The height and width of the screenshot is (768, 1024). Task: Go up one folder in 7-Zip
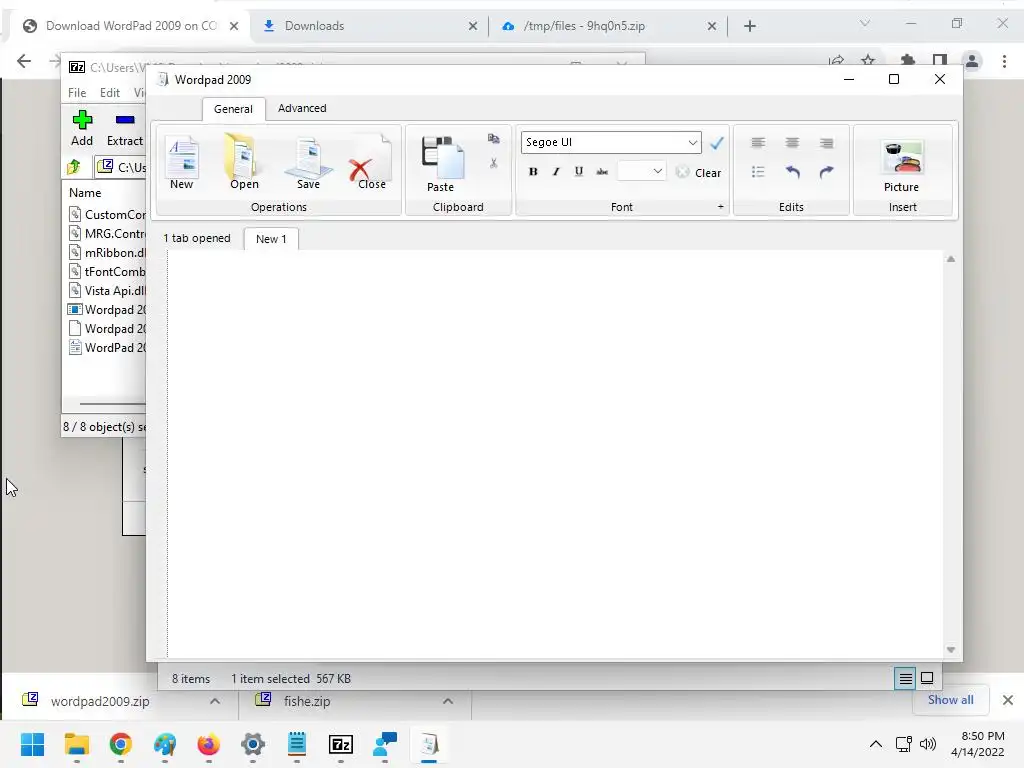[74, 167]
